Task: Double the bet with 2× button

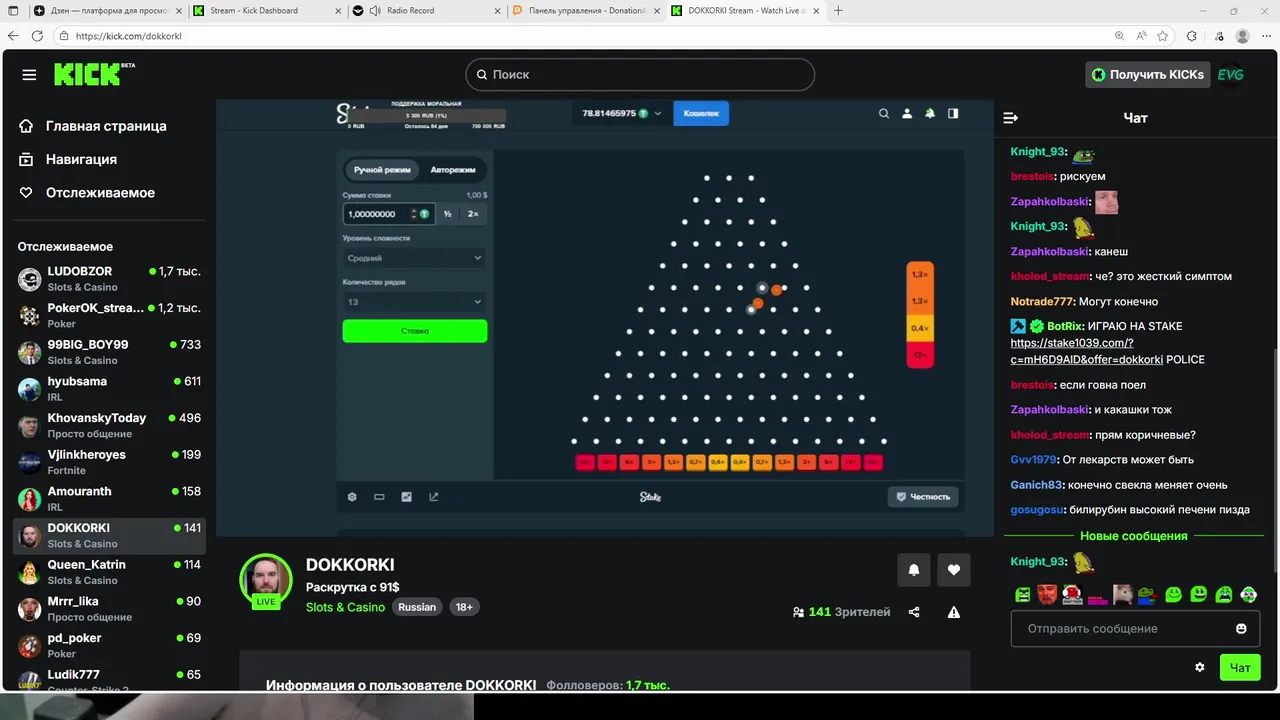Action: [x=473, y=214]
